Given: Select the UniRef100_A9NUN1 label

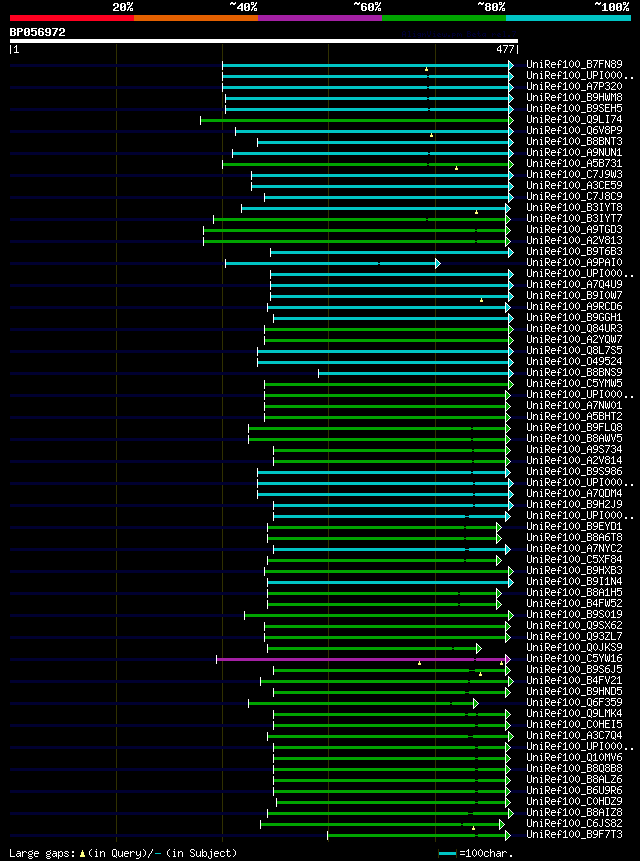Looking at the screenshot, I should tap(574, 152).
